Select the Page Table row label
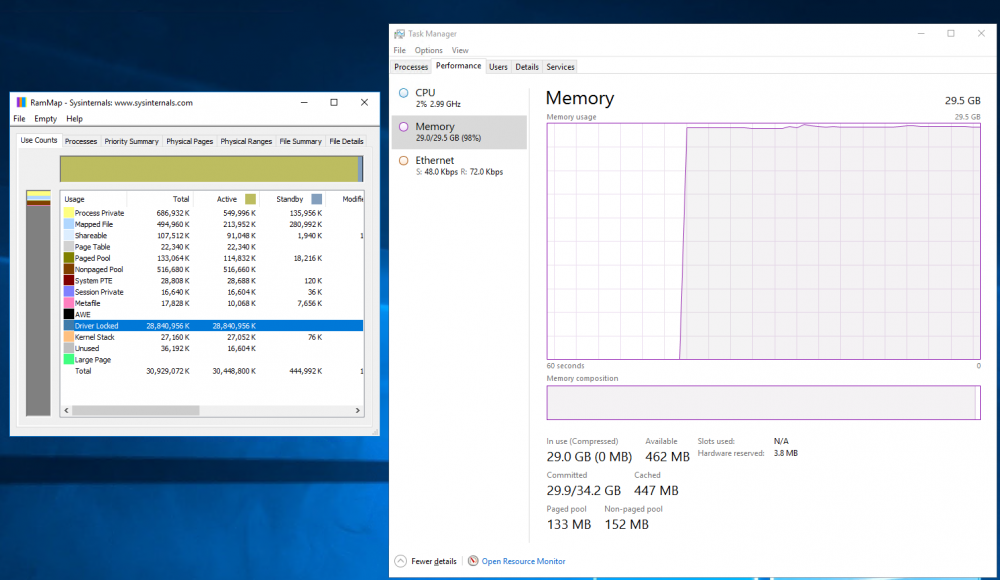The height and width of the screenshot is (580, 1000). [x=92, y=247]
